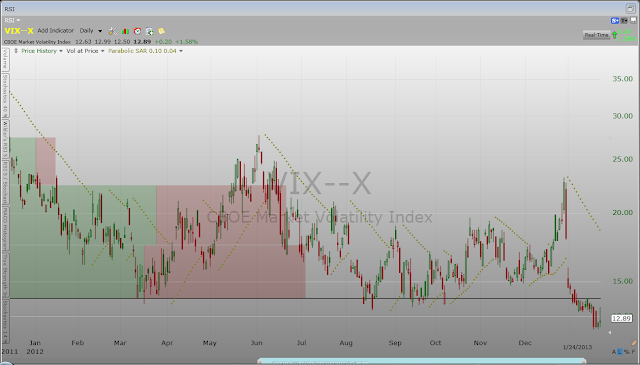
Task: Click the chart template save icon
Action: point(149,31)
